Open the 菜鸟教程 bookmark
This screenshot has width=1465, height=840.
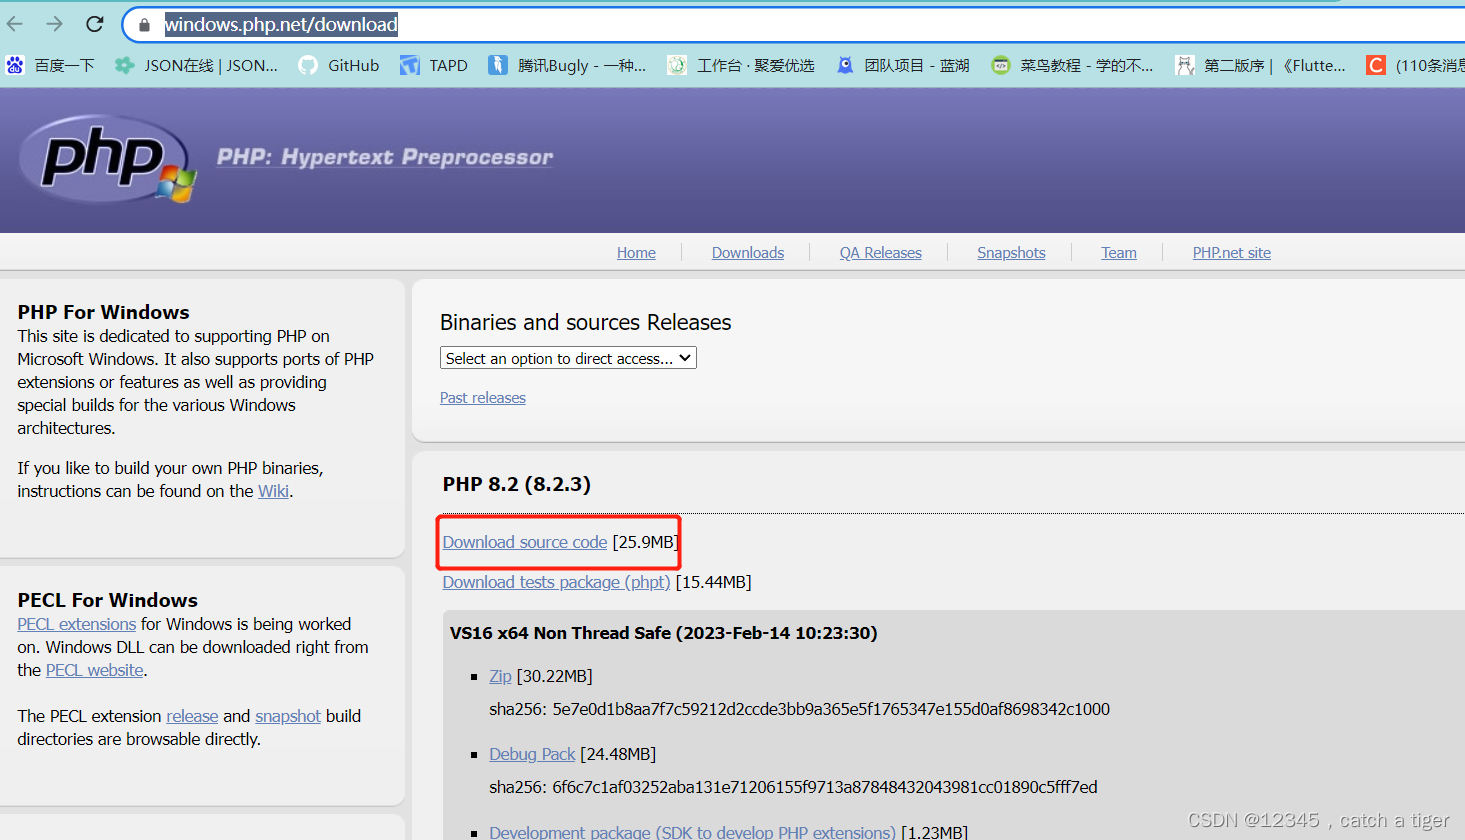[1071, 65]
